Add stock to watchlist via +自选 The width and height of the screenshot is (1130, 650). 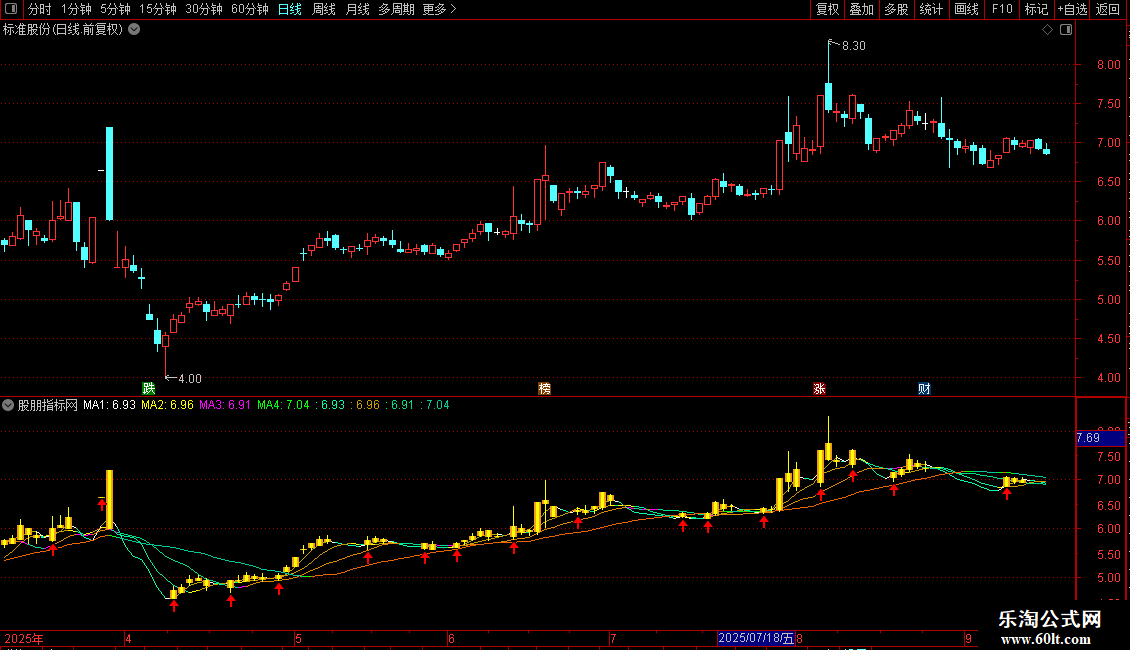[x=1072, y=9]
